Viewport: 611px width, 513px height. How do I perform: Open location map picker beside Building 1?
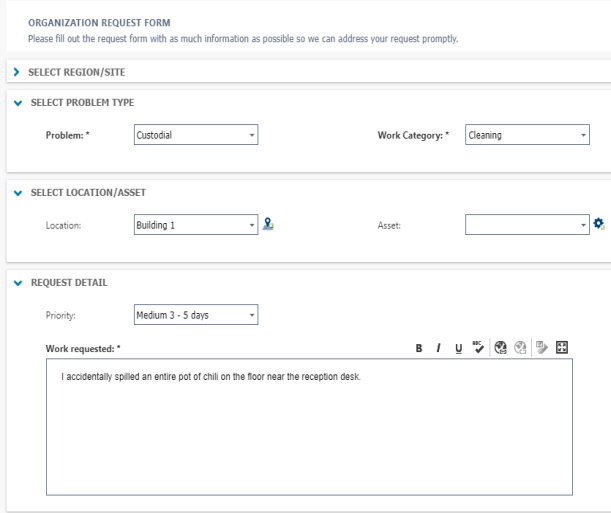(268, 224)
